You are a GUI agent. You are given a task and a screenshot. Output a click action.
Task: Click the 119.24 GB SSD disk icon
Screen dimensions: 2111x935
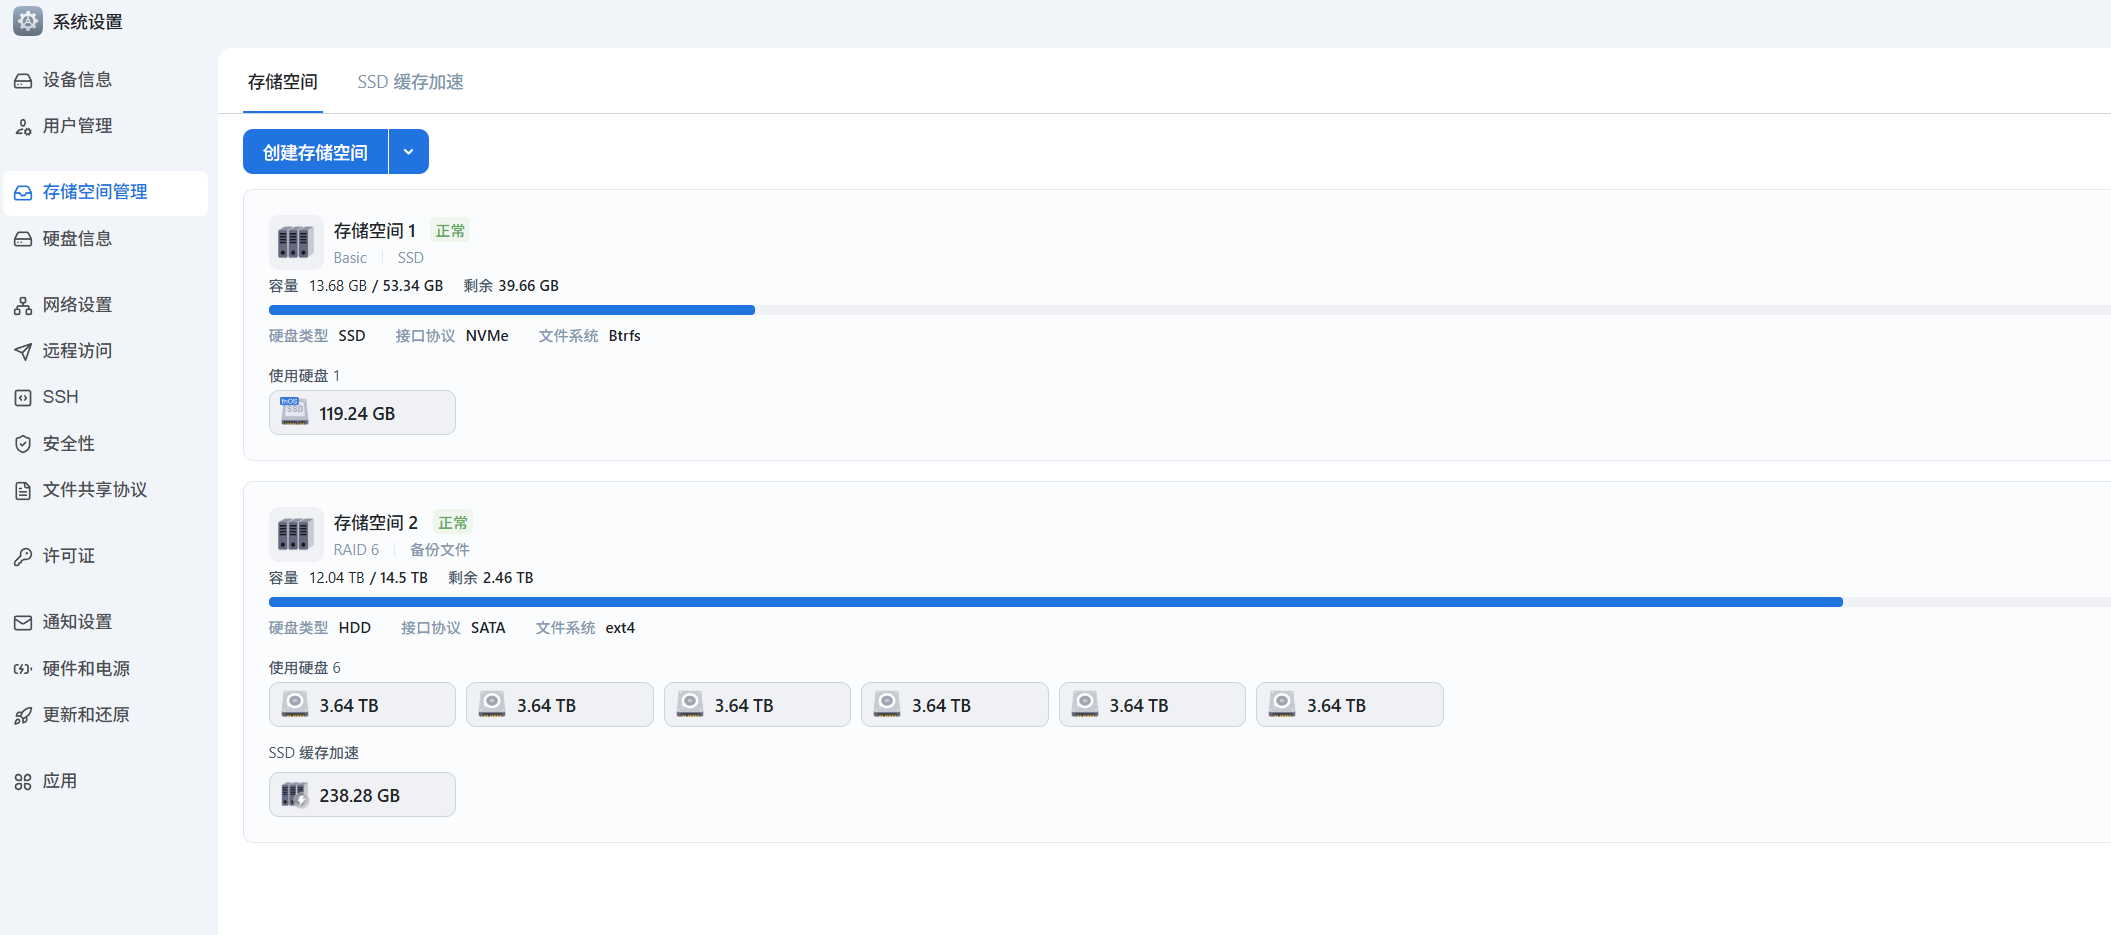294,412
